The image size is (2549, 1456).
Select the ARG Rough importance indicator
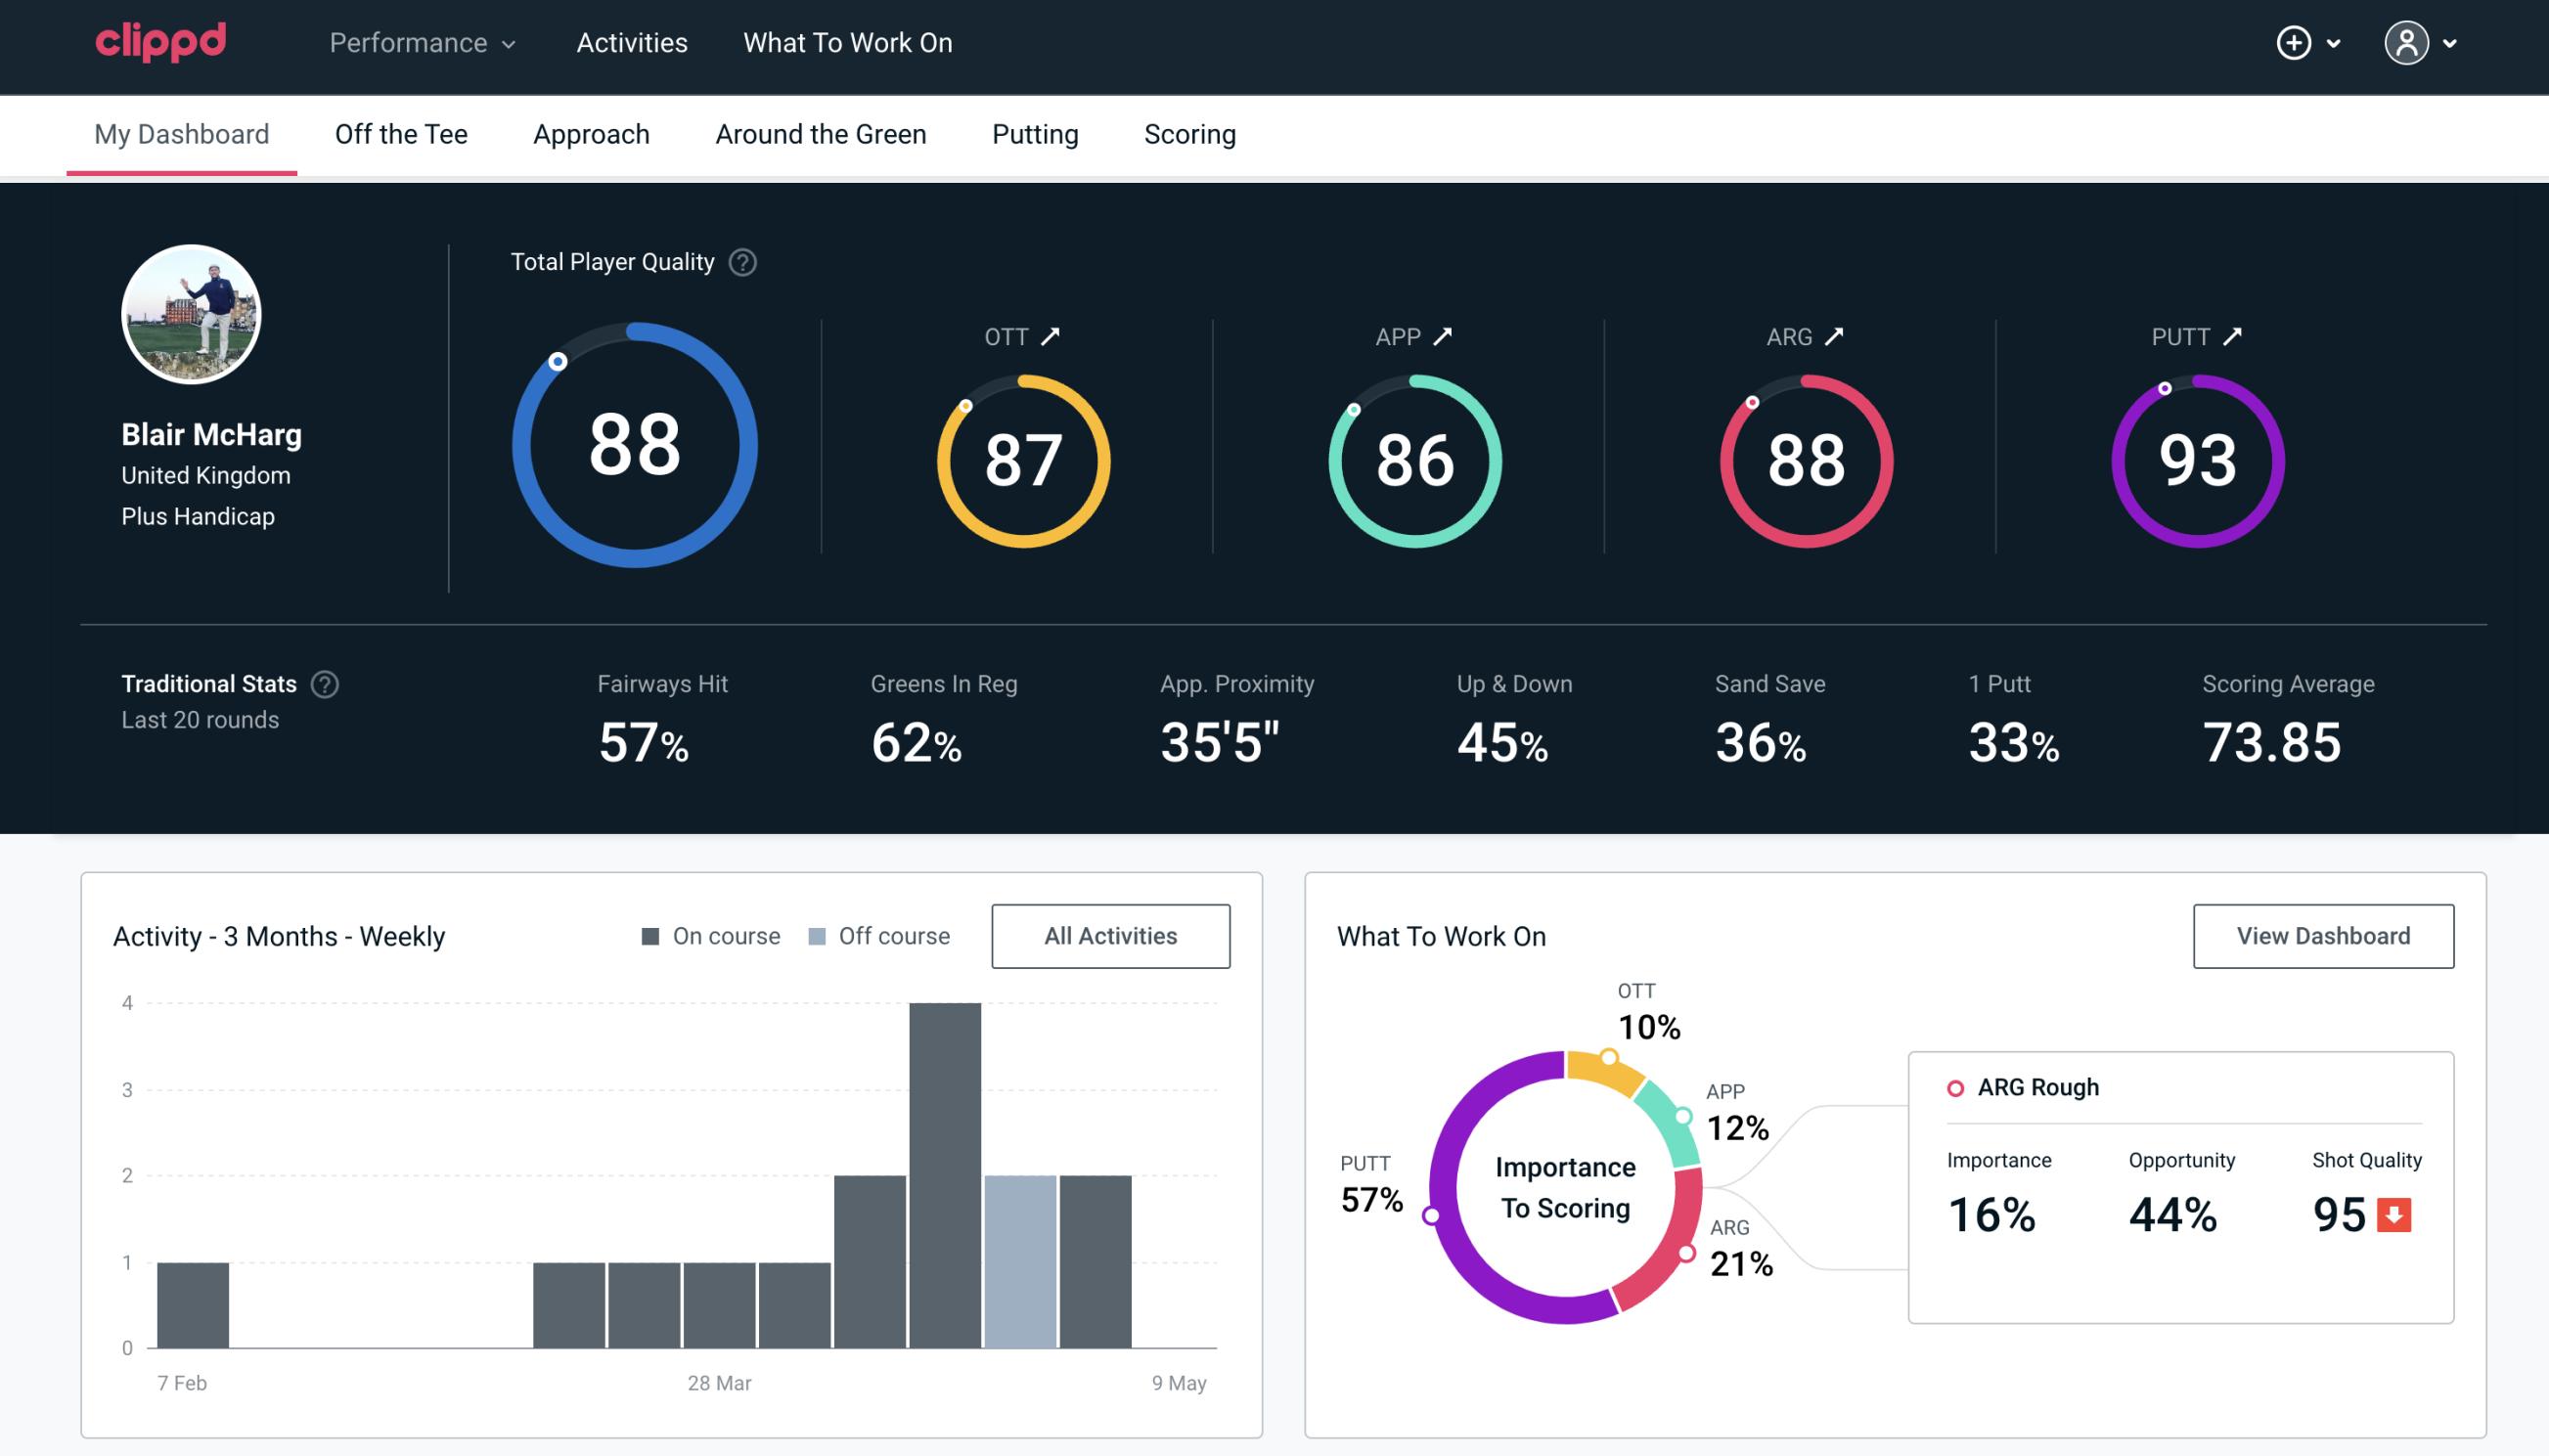coord(1995,1211)
